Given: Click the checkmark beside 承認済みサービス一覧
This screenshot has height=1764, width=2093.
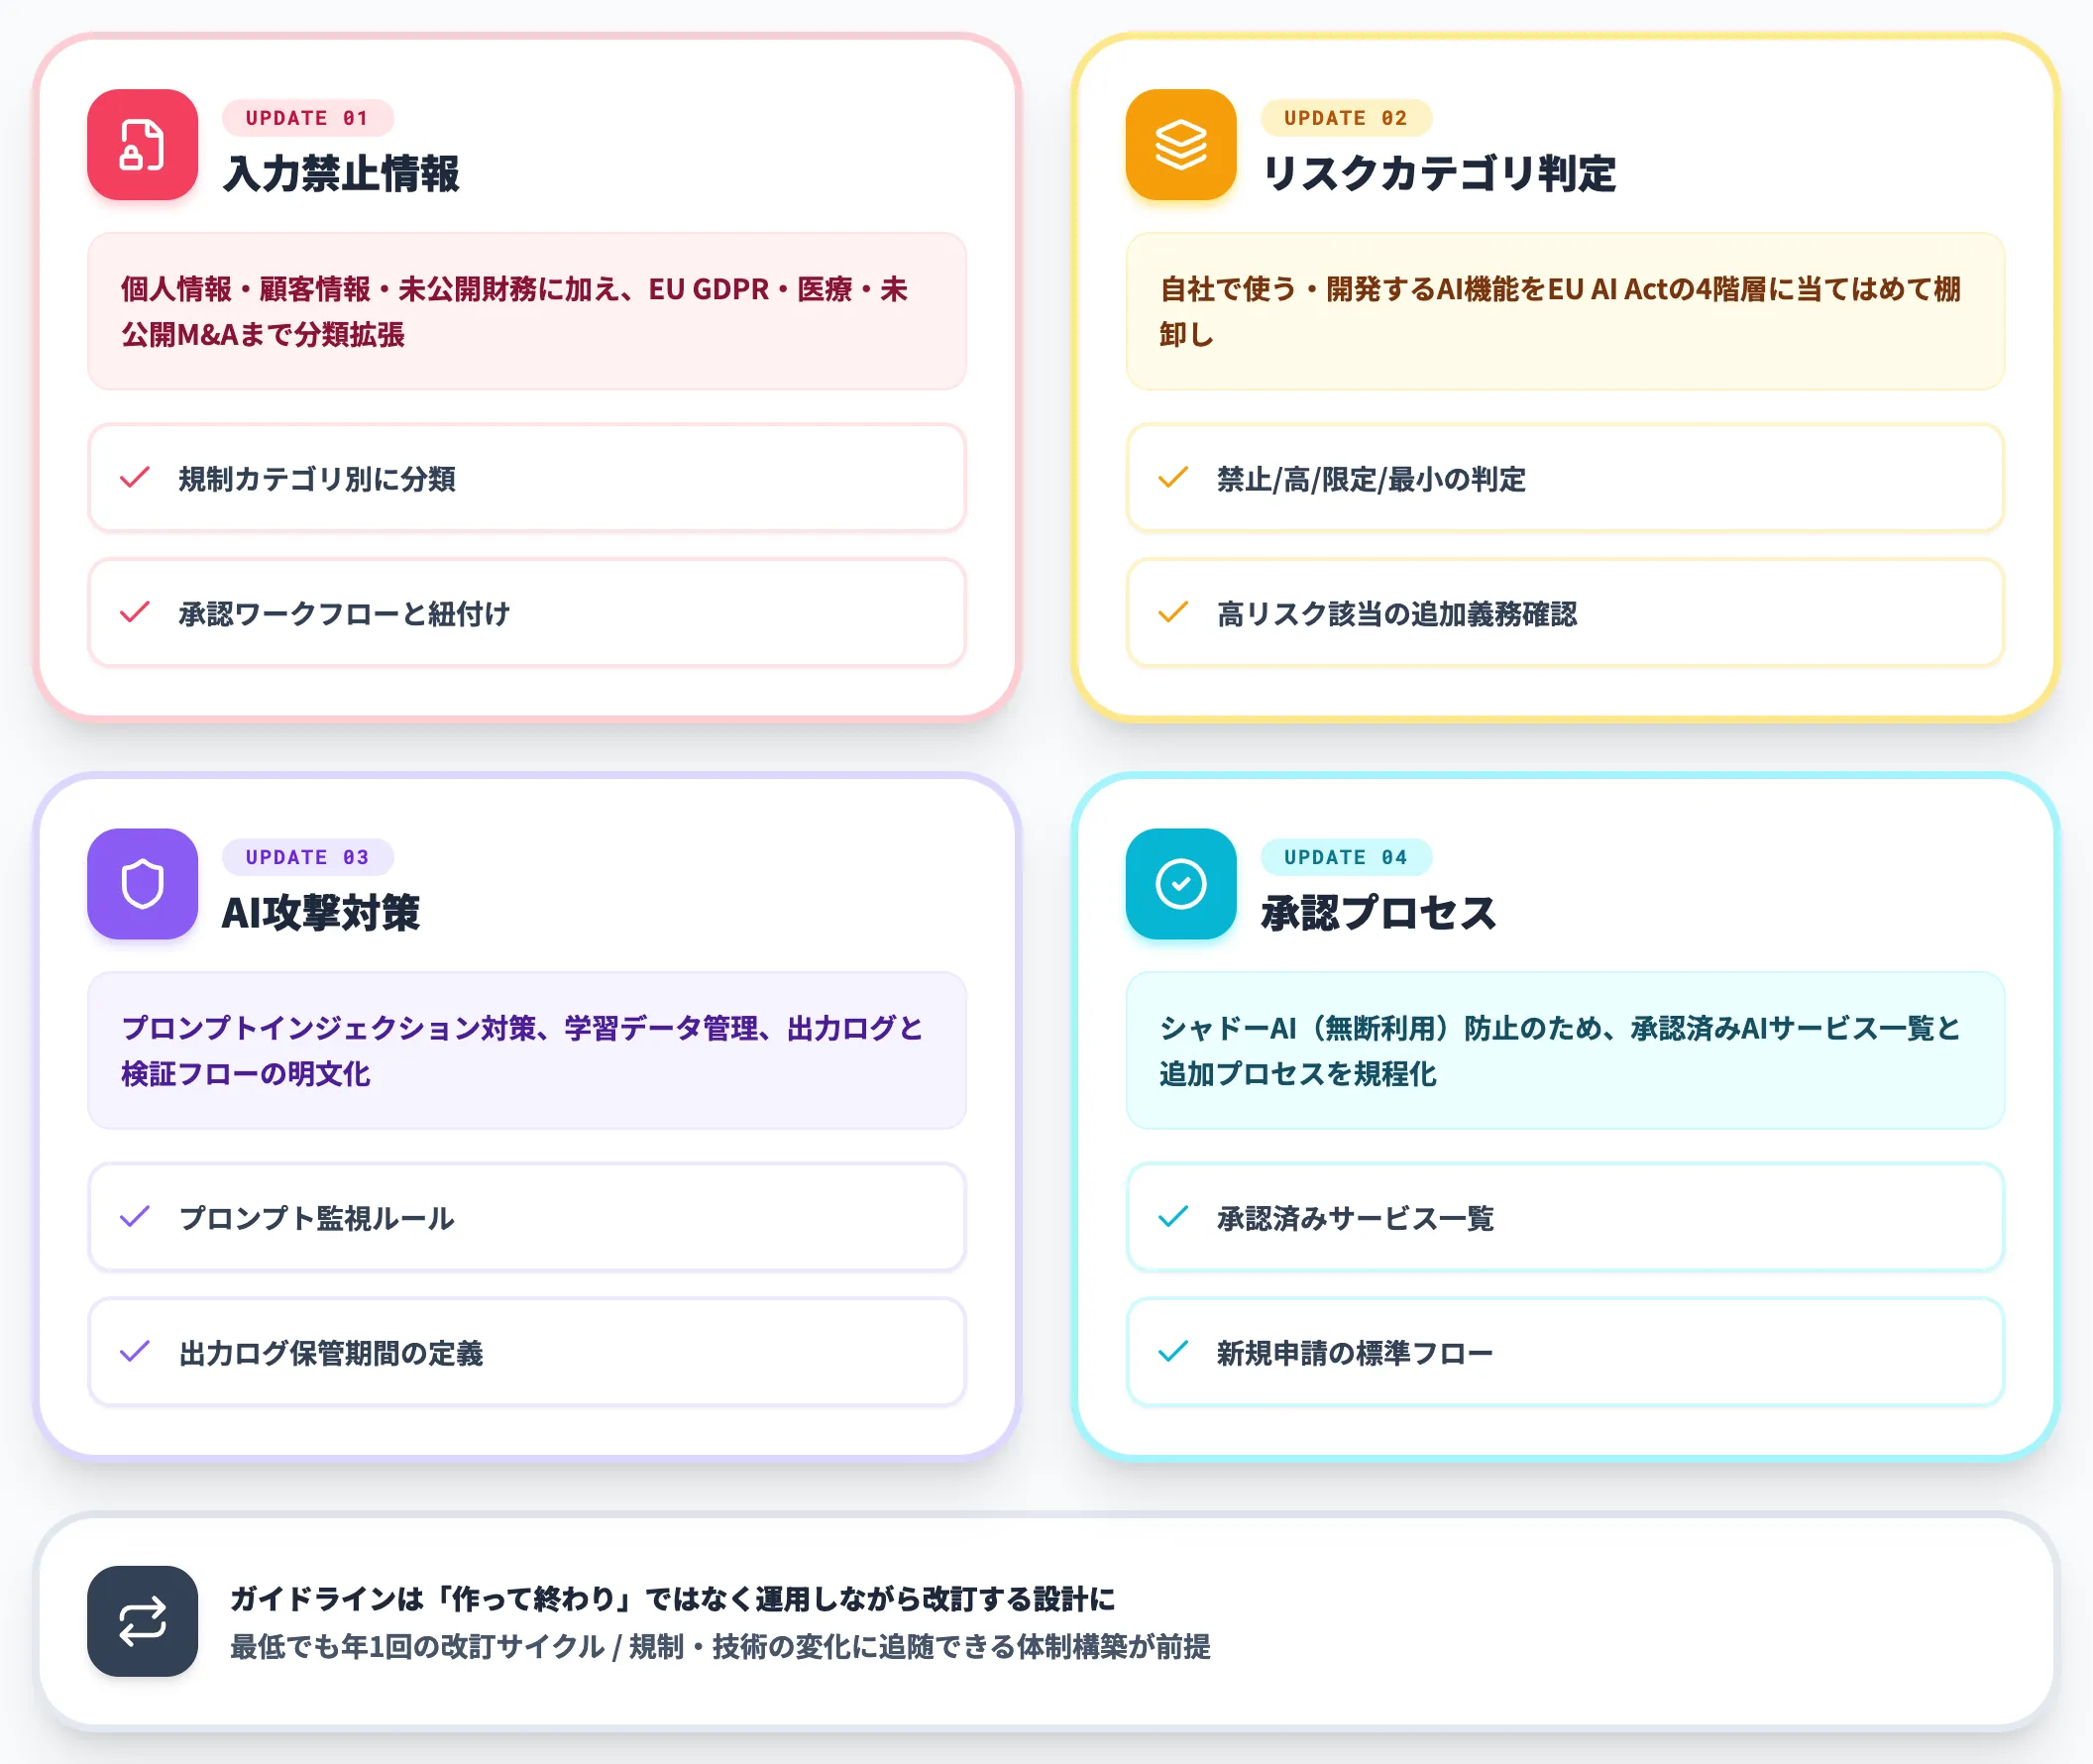Looking at the screenshot, I should (1173, 1217).
